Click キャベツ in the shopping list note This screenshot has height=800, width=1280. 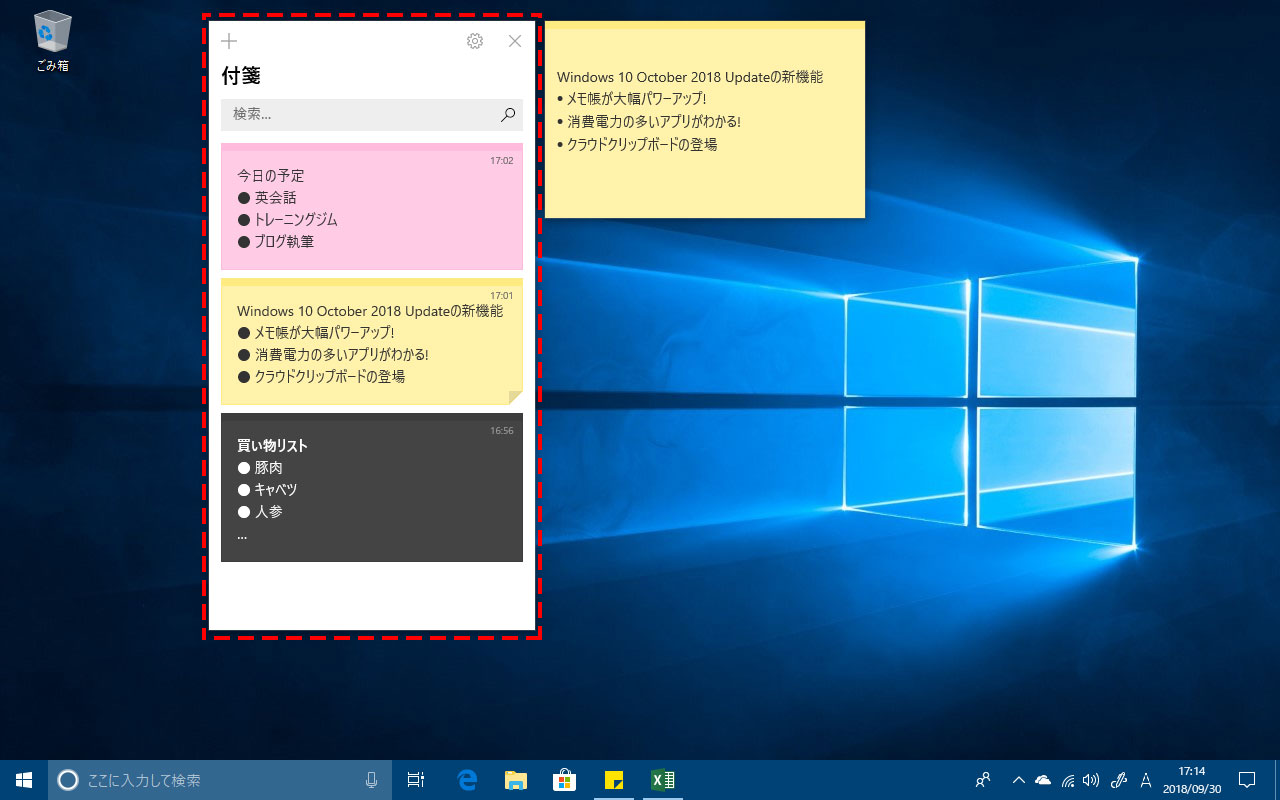276,490
